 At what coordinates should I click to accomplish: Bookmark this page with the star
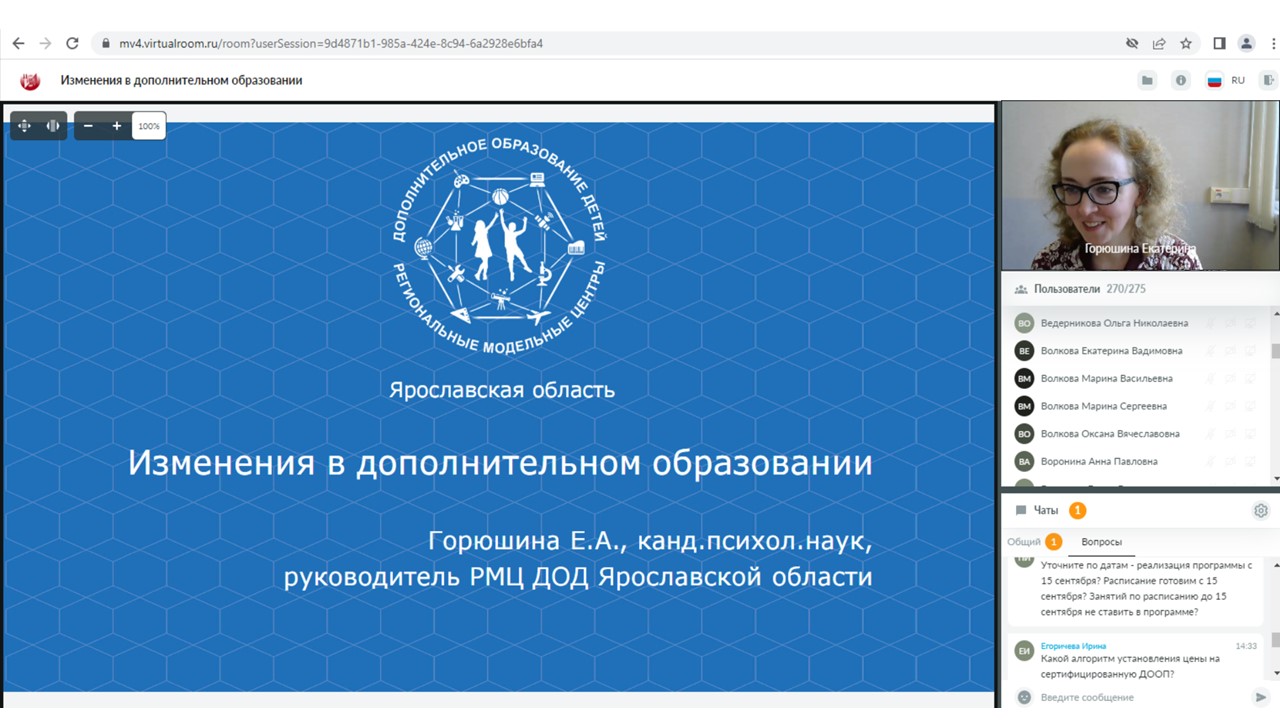(1186, 44)
